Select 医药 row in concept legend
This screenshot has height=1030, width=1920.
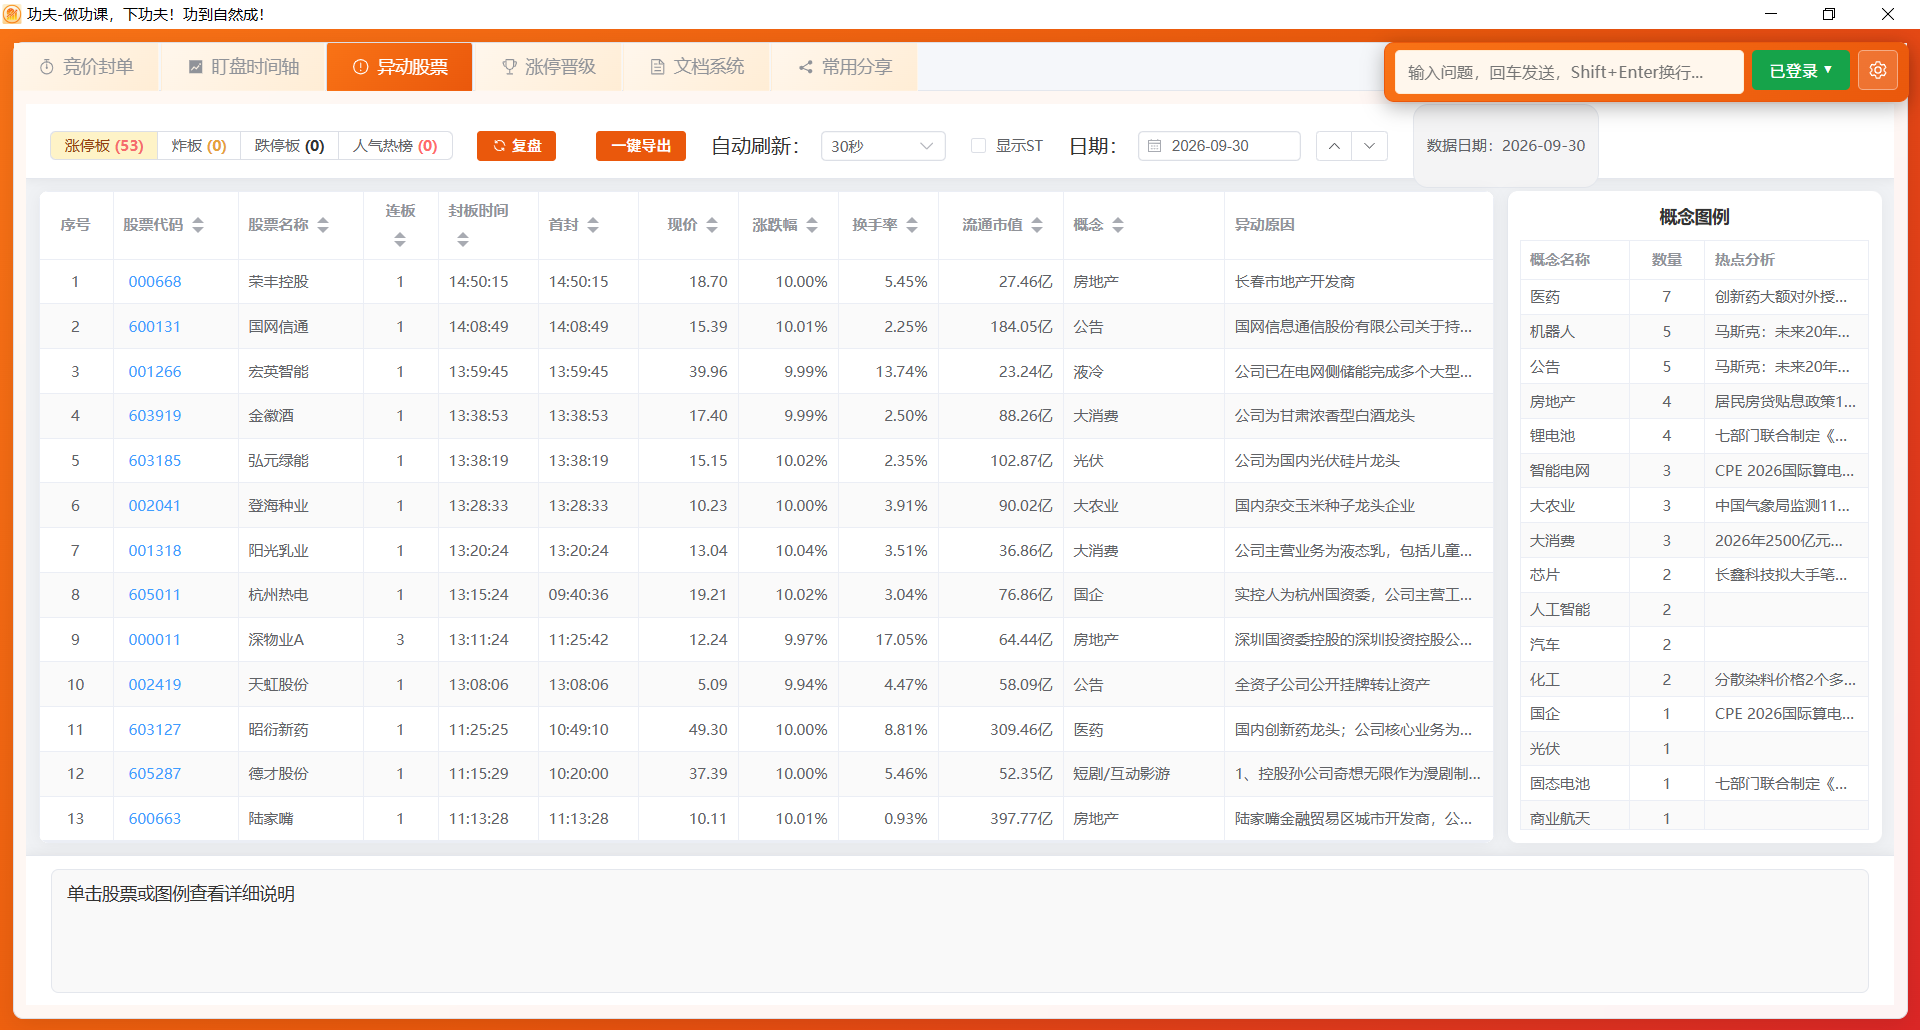[x=1694, y=297]
